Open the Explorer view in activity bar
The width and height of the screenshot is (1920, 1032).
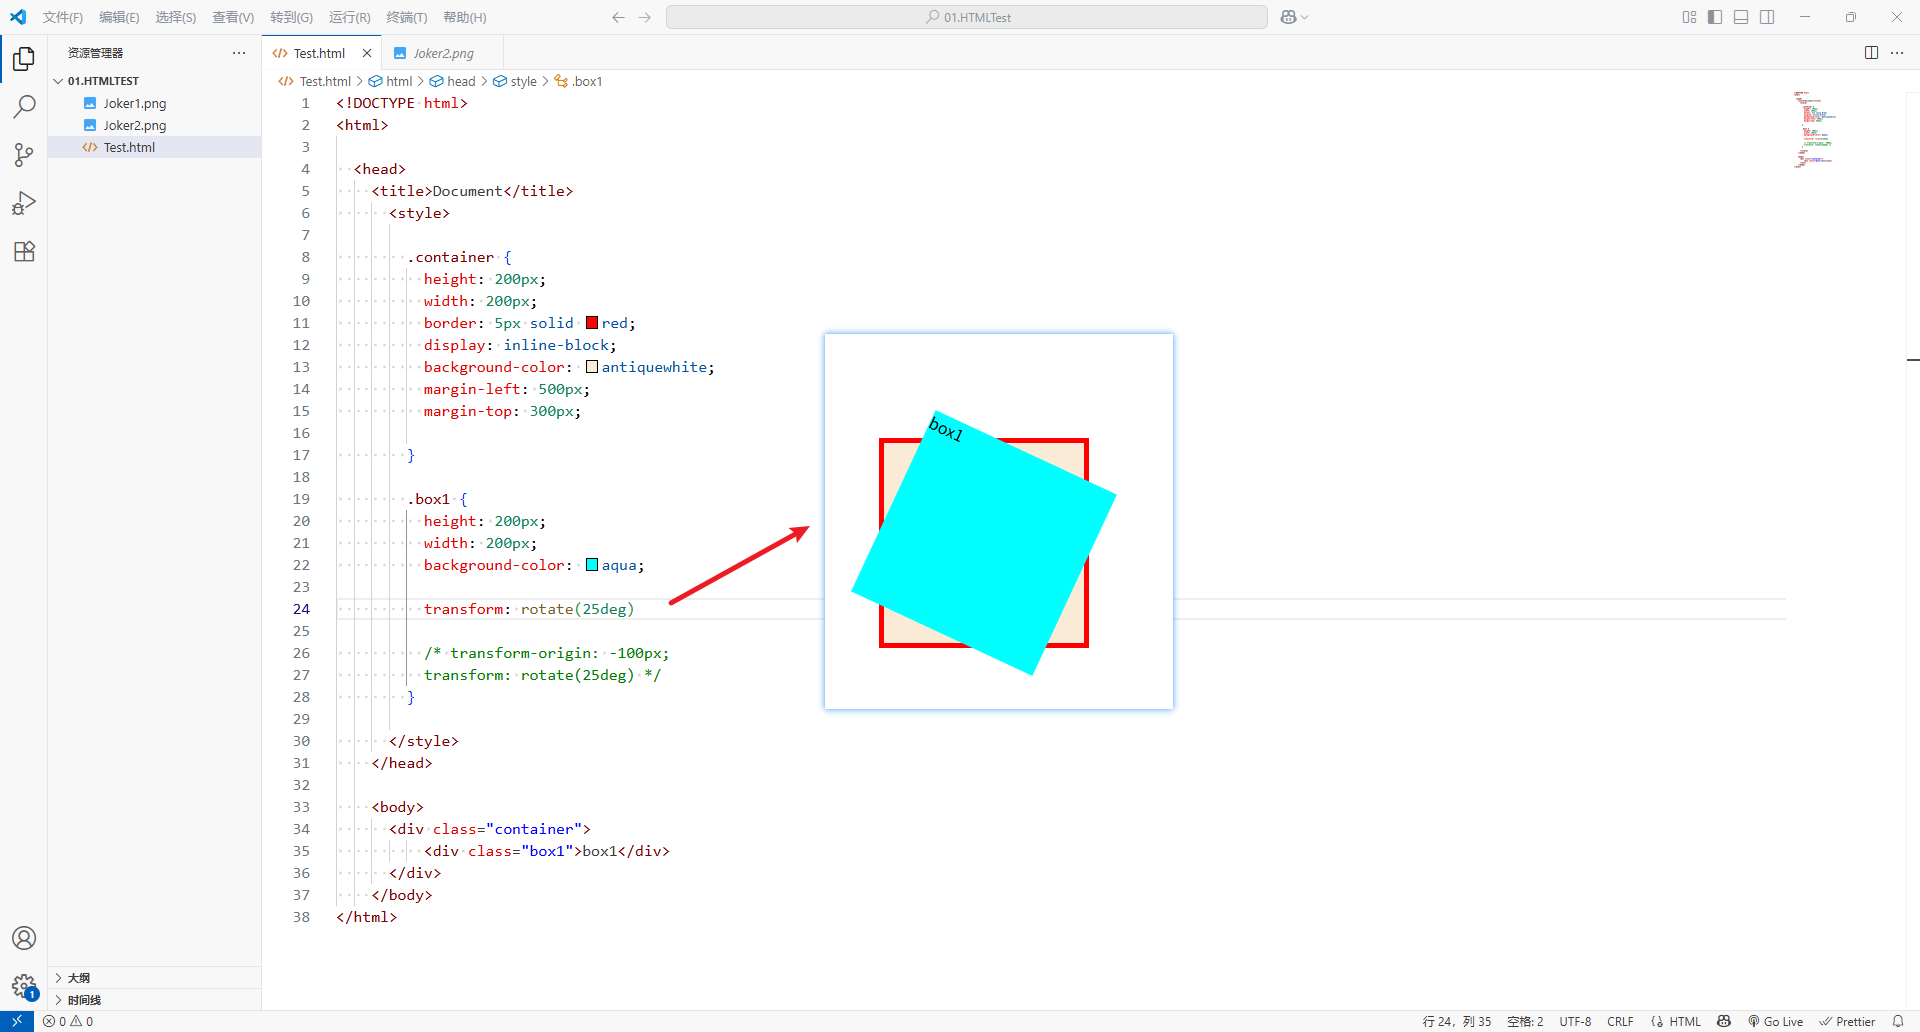click(x=24, y=59)
